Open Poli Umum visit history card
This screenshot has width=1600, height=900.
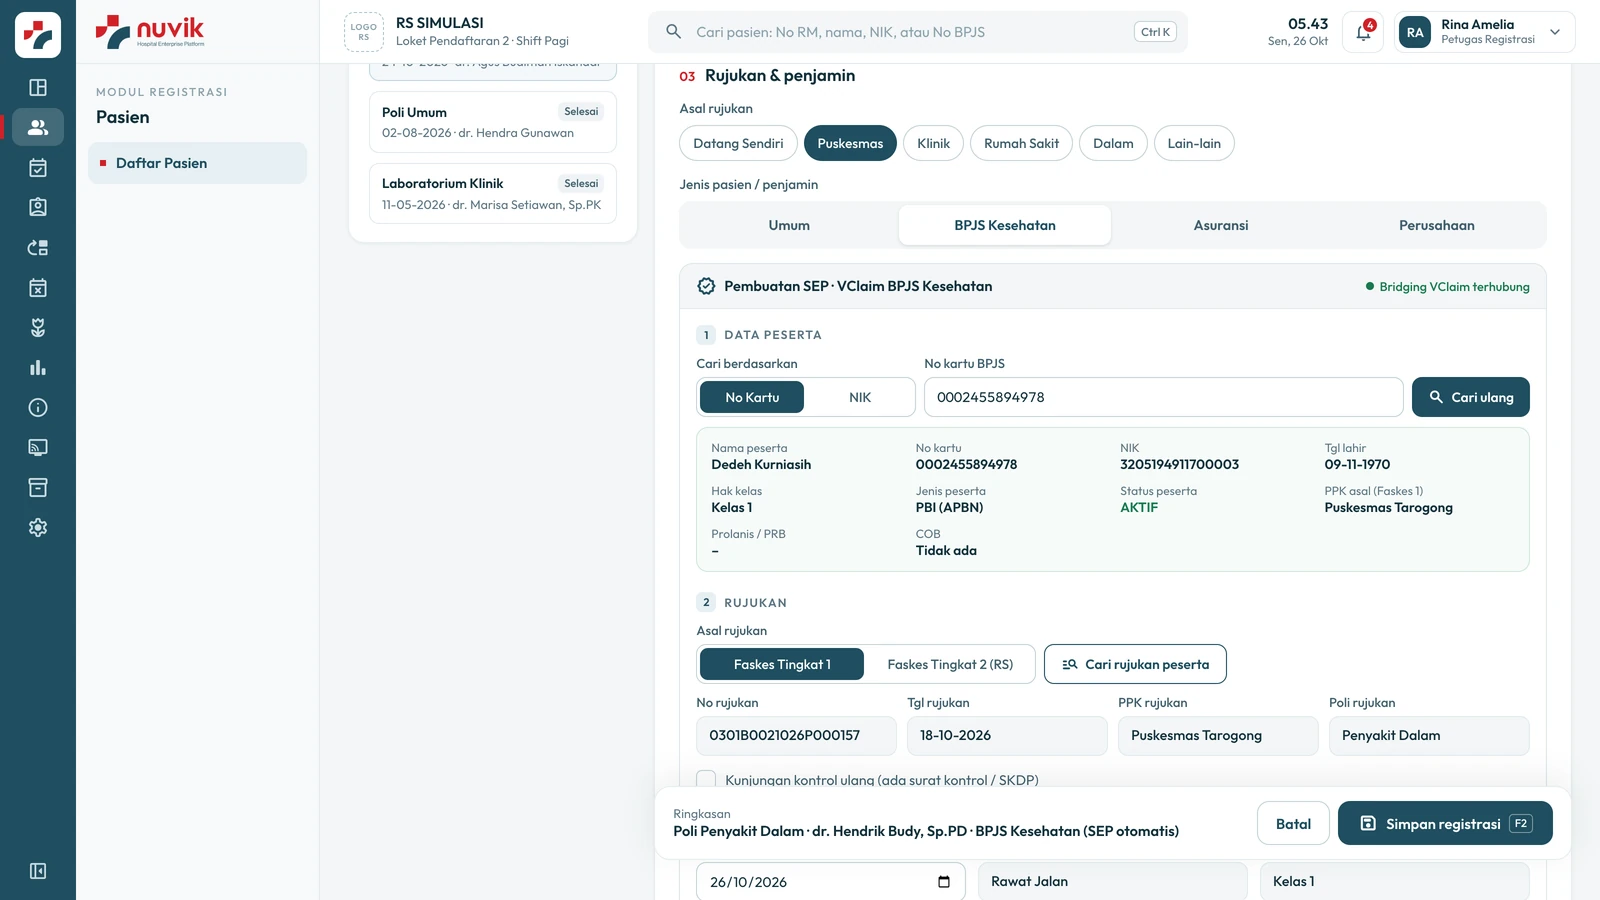492,122
